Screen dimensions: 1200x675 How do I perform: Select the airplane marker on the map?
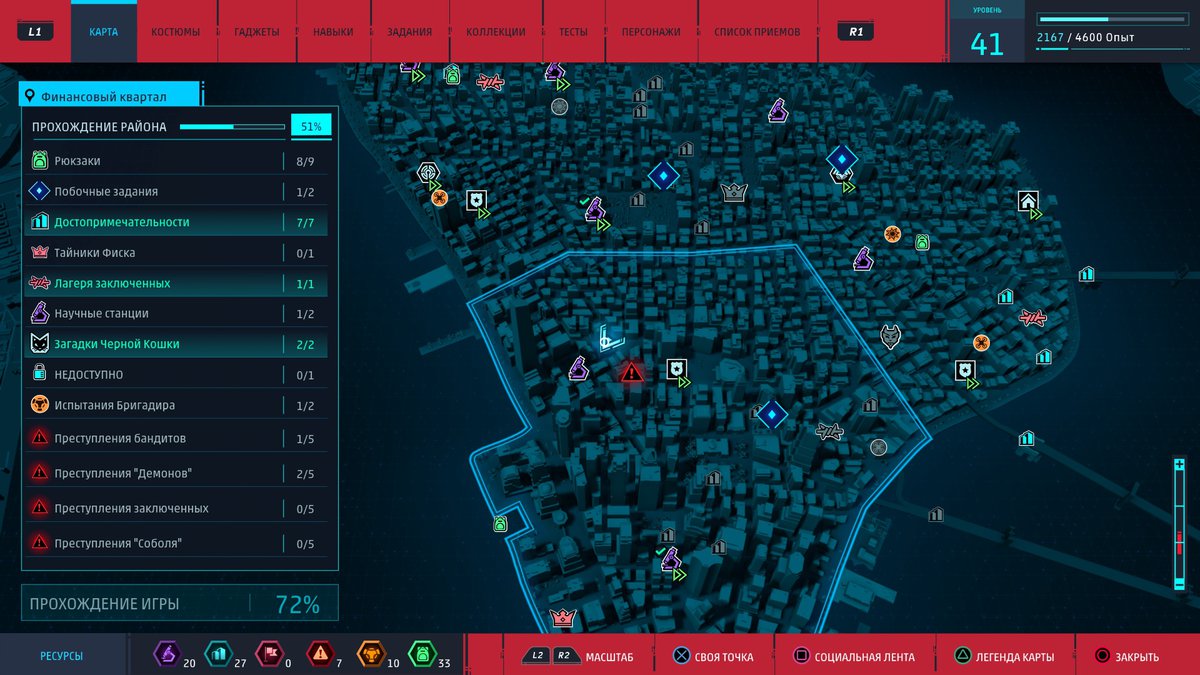click(x=829, y=431)
